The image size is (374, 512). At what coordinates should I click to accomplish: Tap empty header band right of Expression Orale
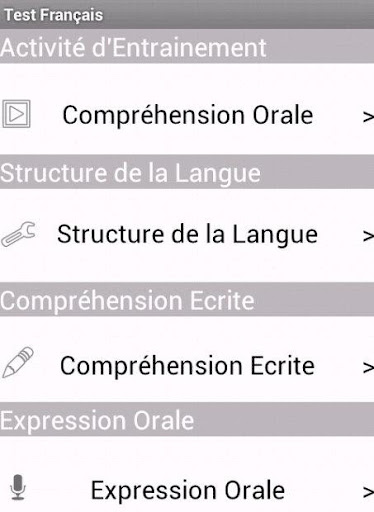tap(283, 419)
